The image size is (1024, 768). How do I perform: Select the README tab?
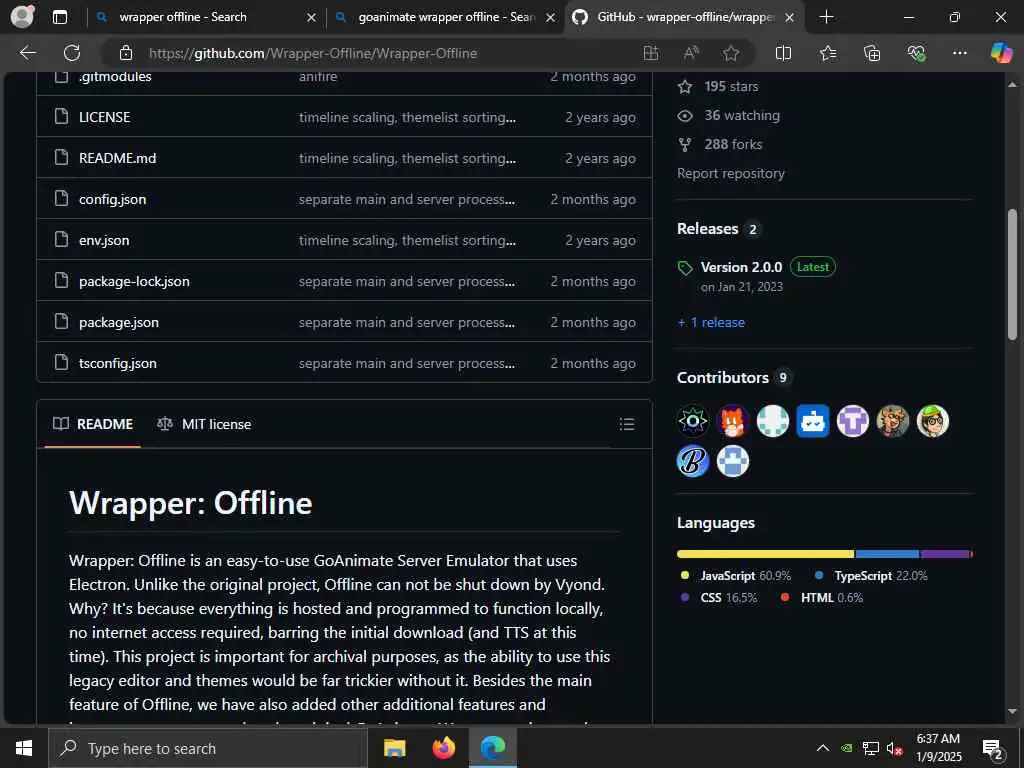pyautogui.click(x=93, y=424)
